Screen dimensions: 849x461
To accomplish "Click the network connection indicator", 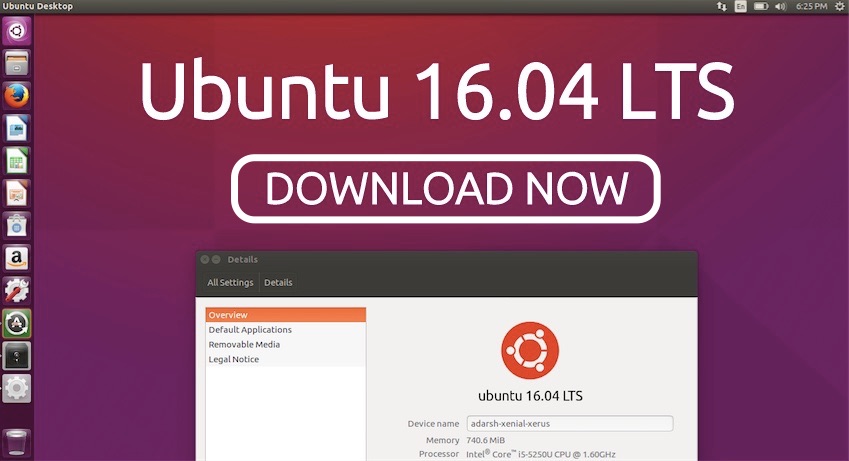I will coord(721,7).
